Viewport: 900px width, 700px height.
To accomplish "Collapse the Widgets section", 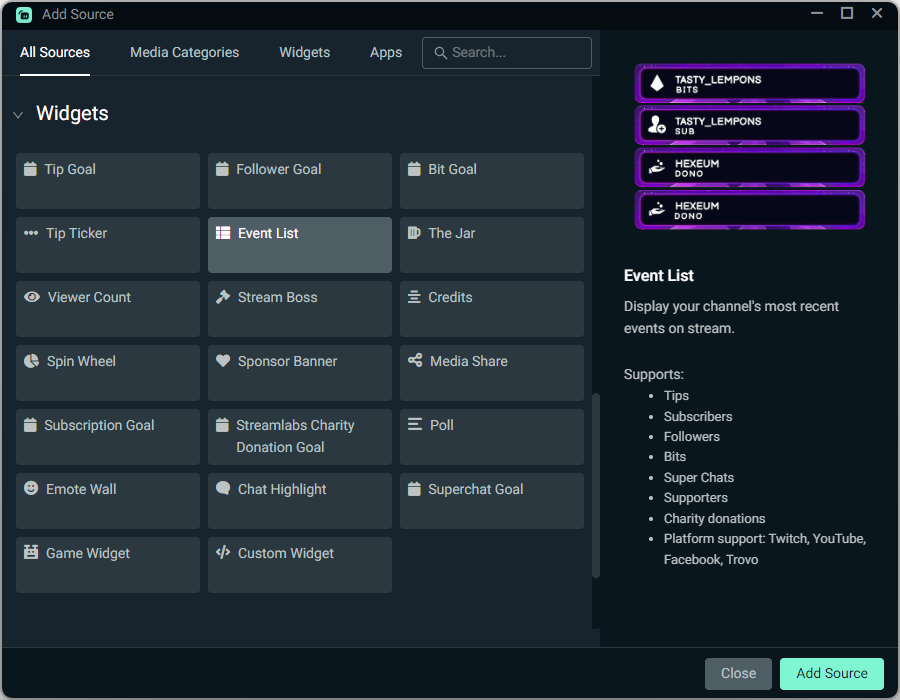I will [x=18, y=114].
